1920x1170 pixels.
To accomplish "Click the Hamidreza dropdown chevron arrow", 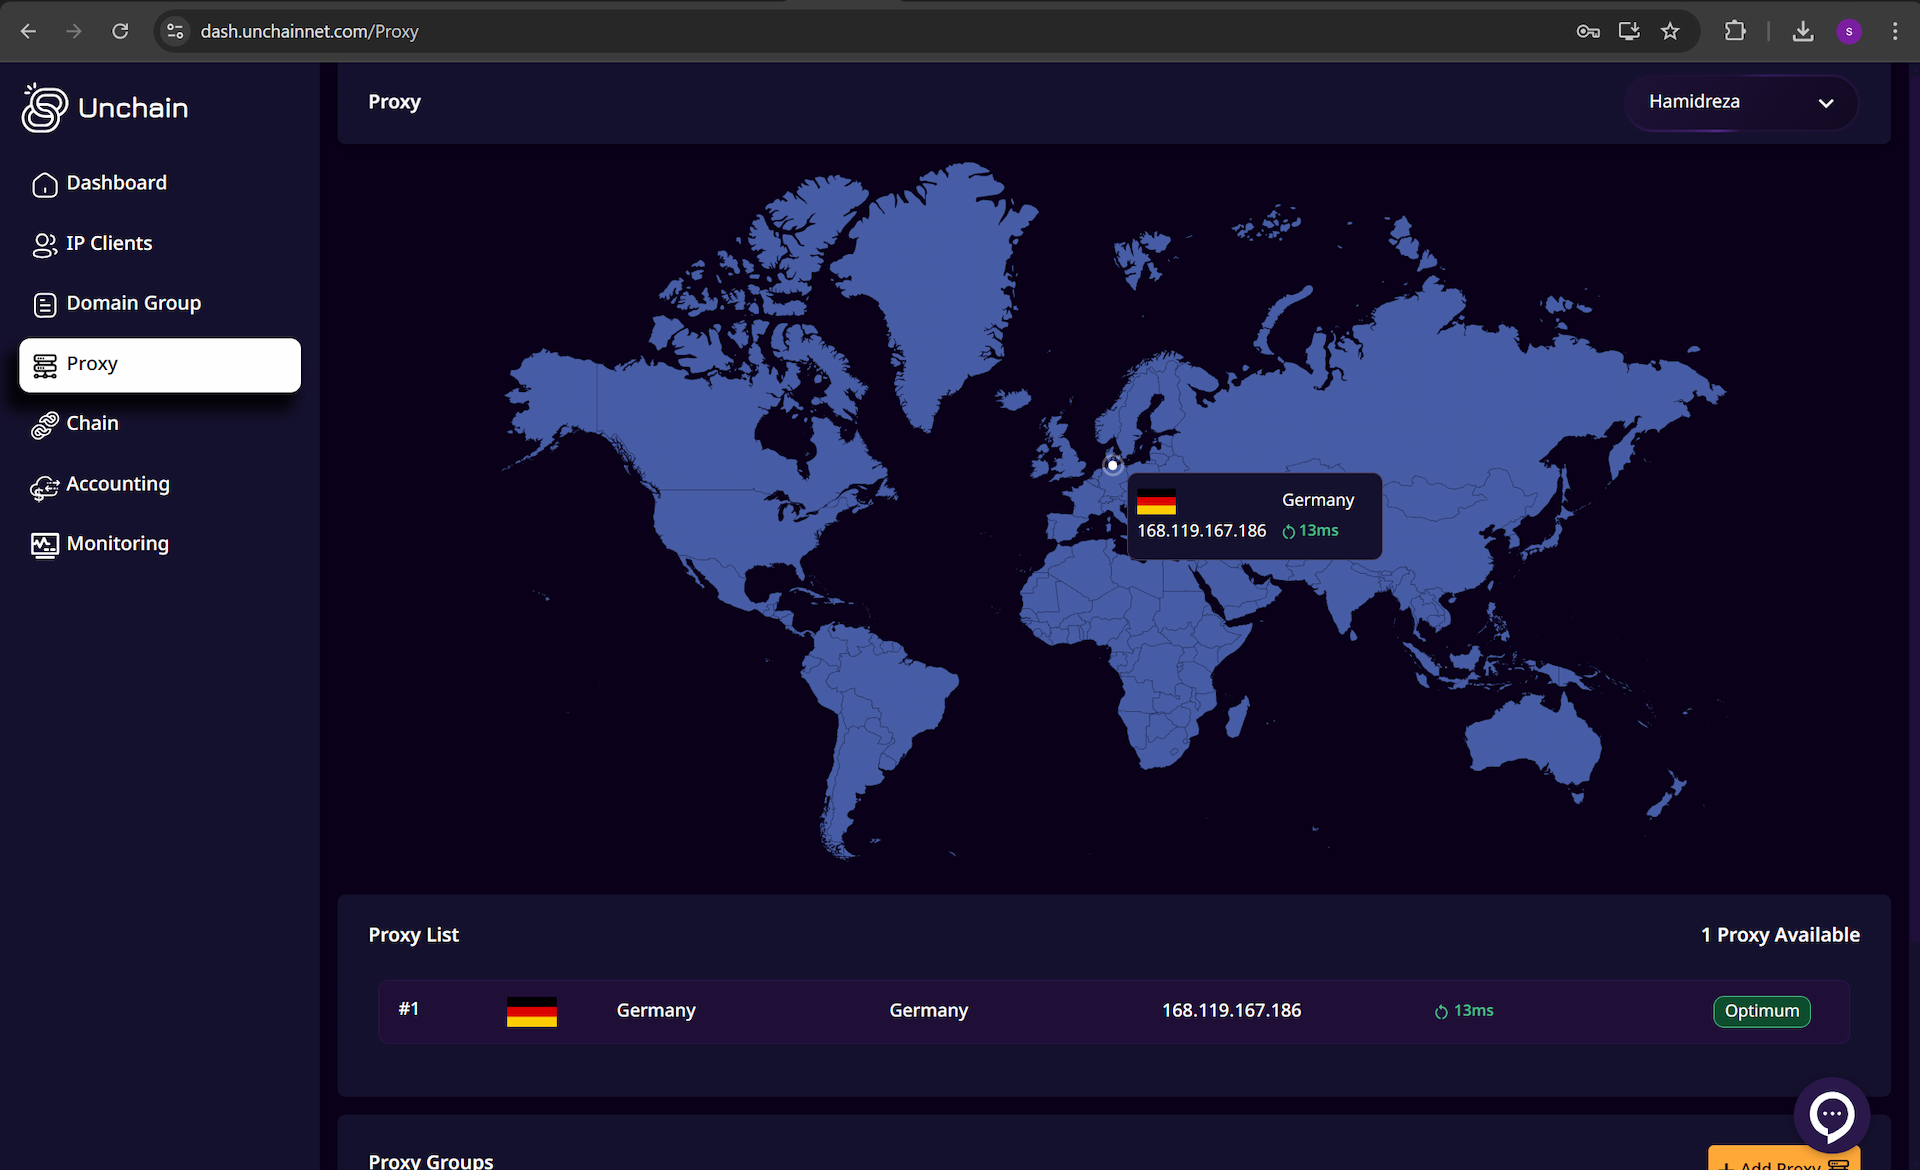I will [x=1826, y=103].
